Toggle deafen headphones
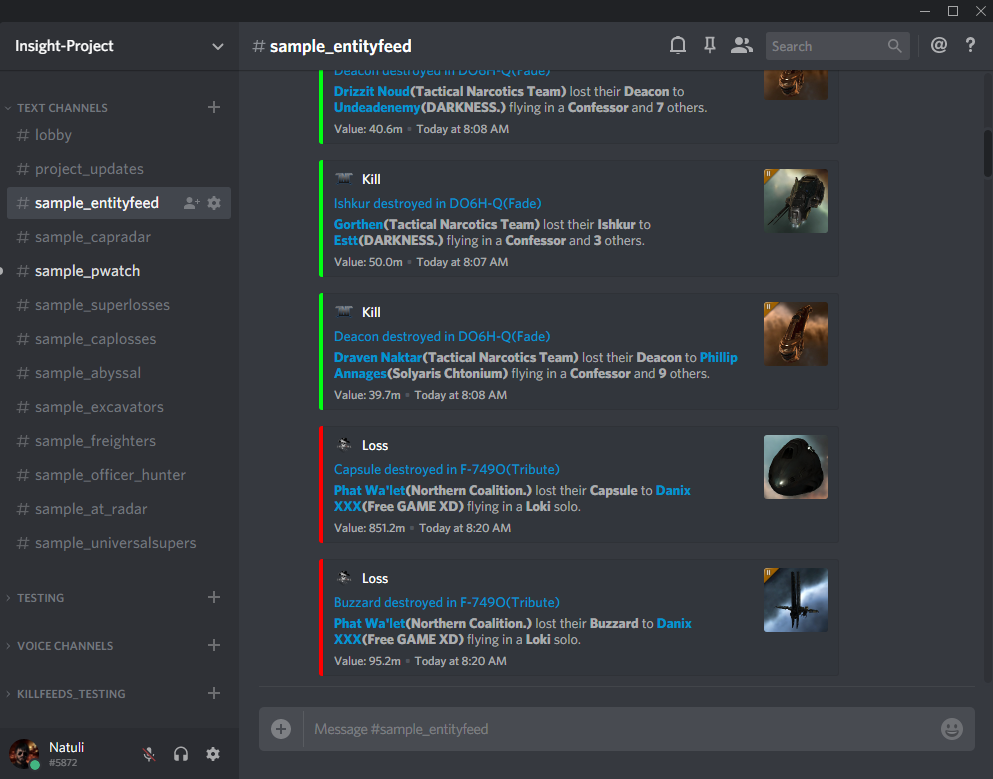Viewport: 993px width, 779px height. 181,754
